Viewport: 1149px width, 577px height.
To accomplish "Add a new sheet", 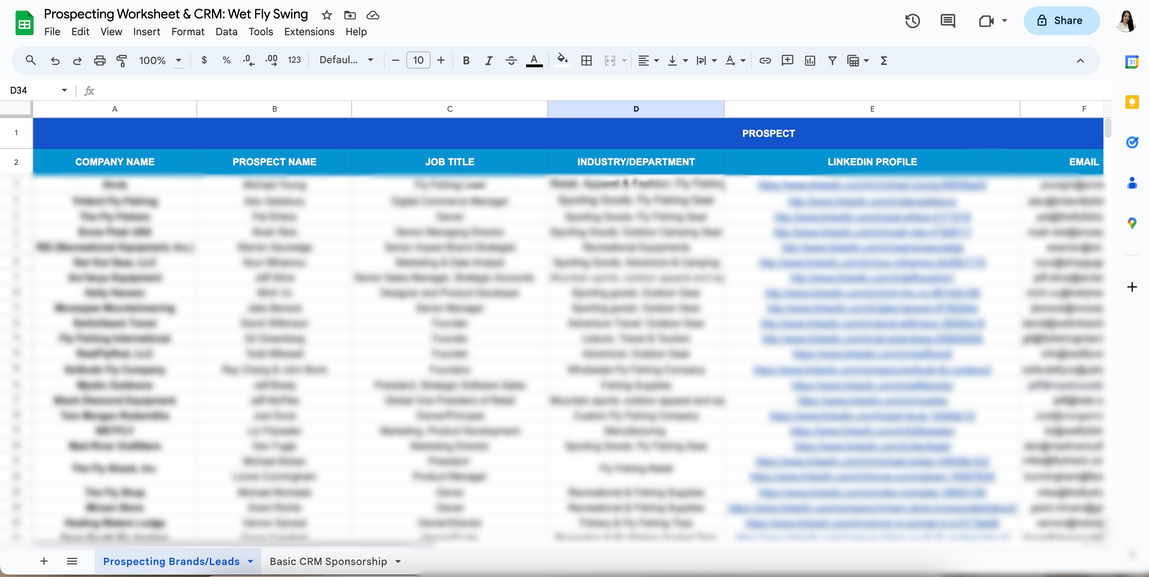I will pyautogui.click(x=44, y=562).
